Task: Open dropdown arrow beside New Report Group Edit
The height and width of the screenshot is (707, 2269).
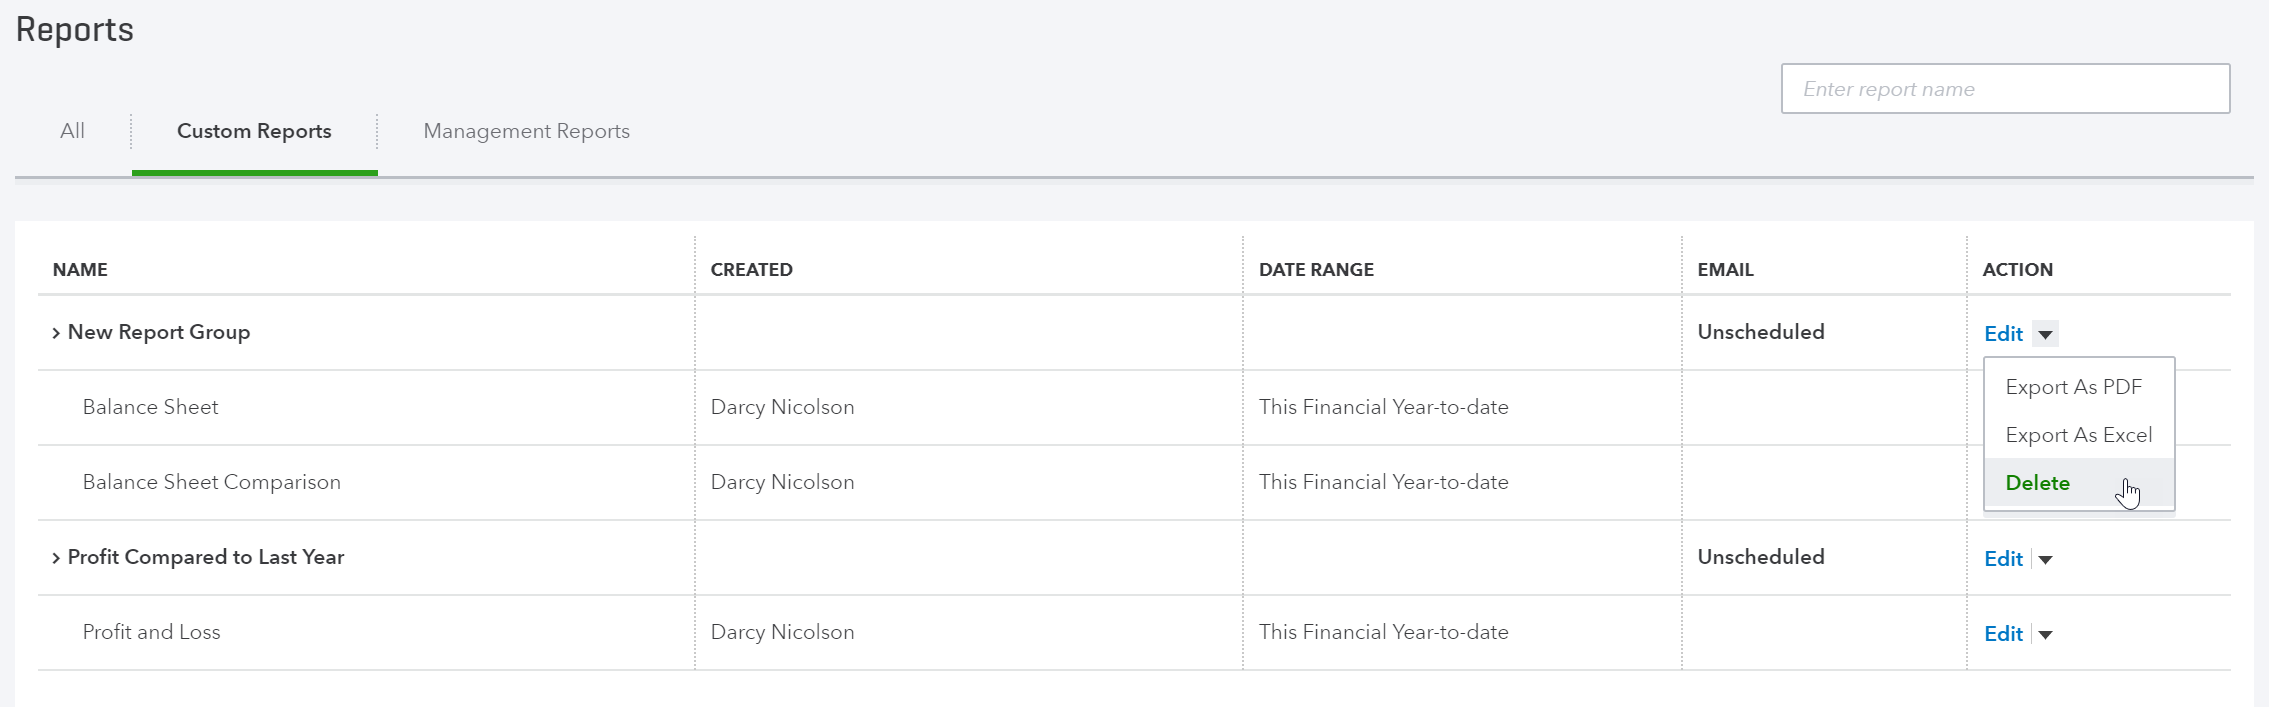Action: [x=2045, y=334]
